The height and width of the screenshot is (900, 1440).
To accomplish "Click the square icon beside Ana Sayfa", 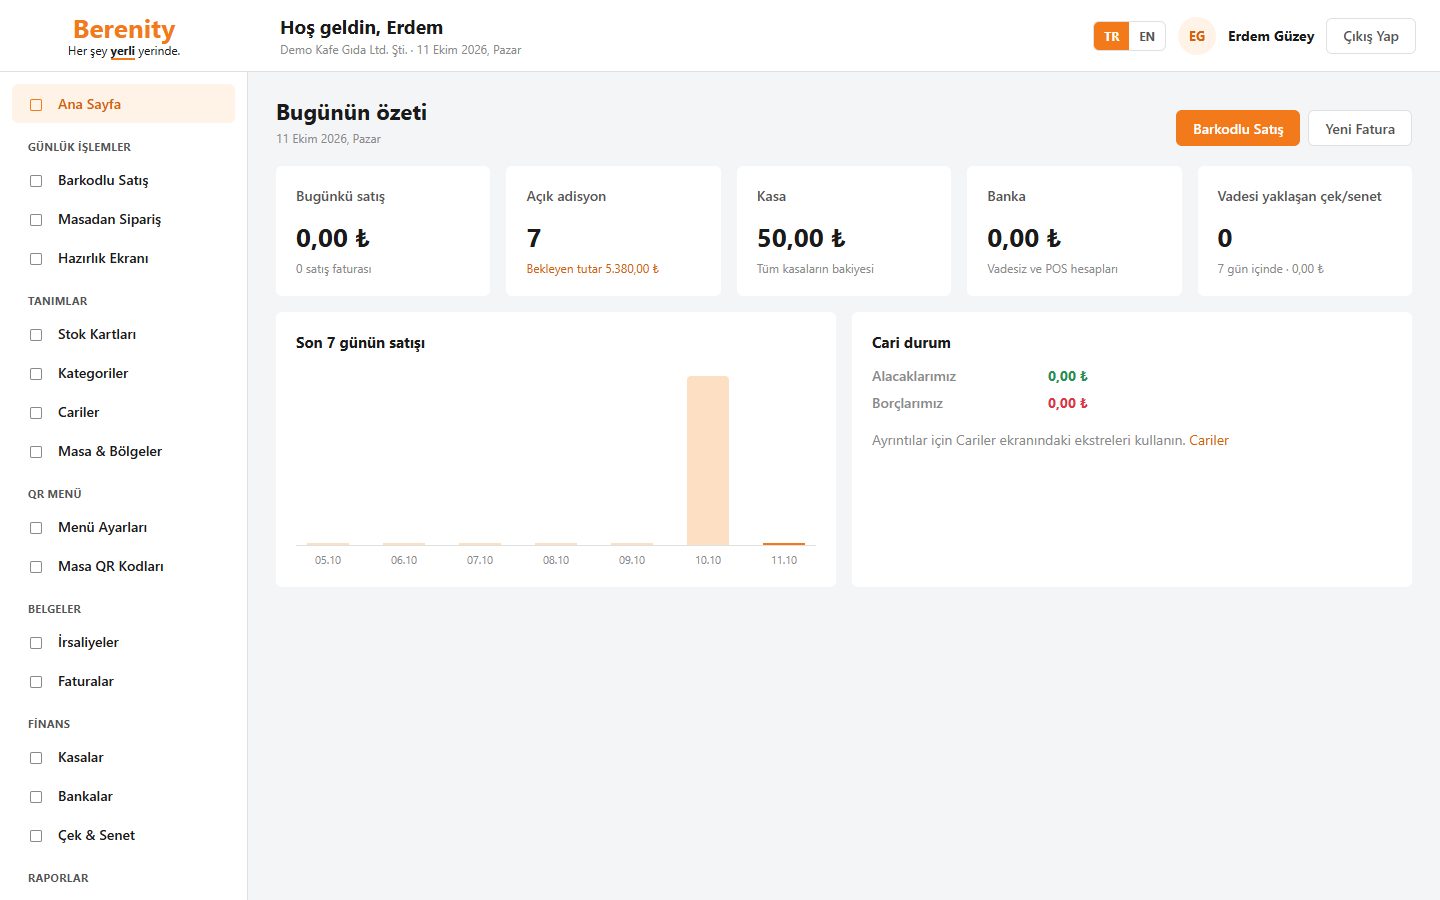I will click(x=36, y=105).
